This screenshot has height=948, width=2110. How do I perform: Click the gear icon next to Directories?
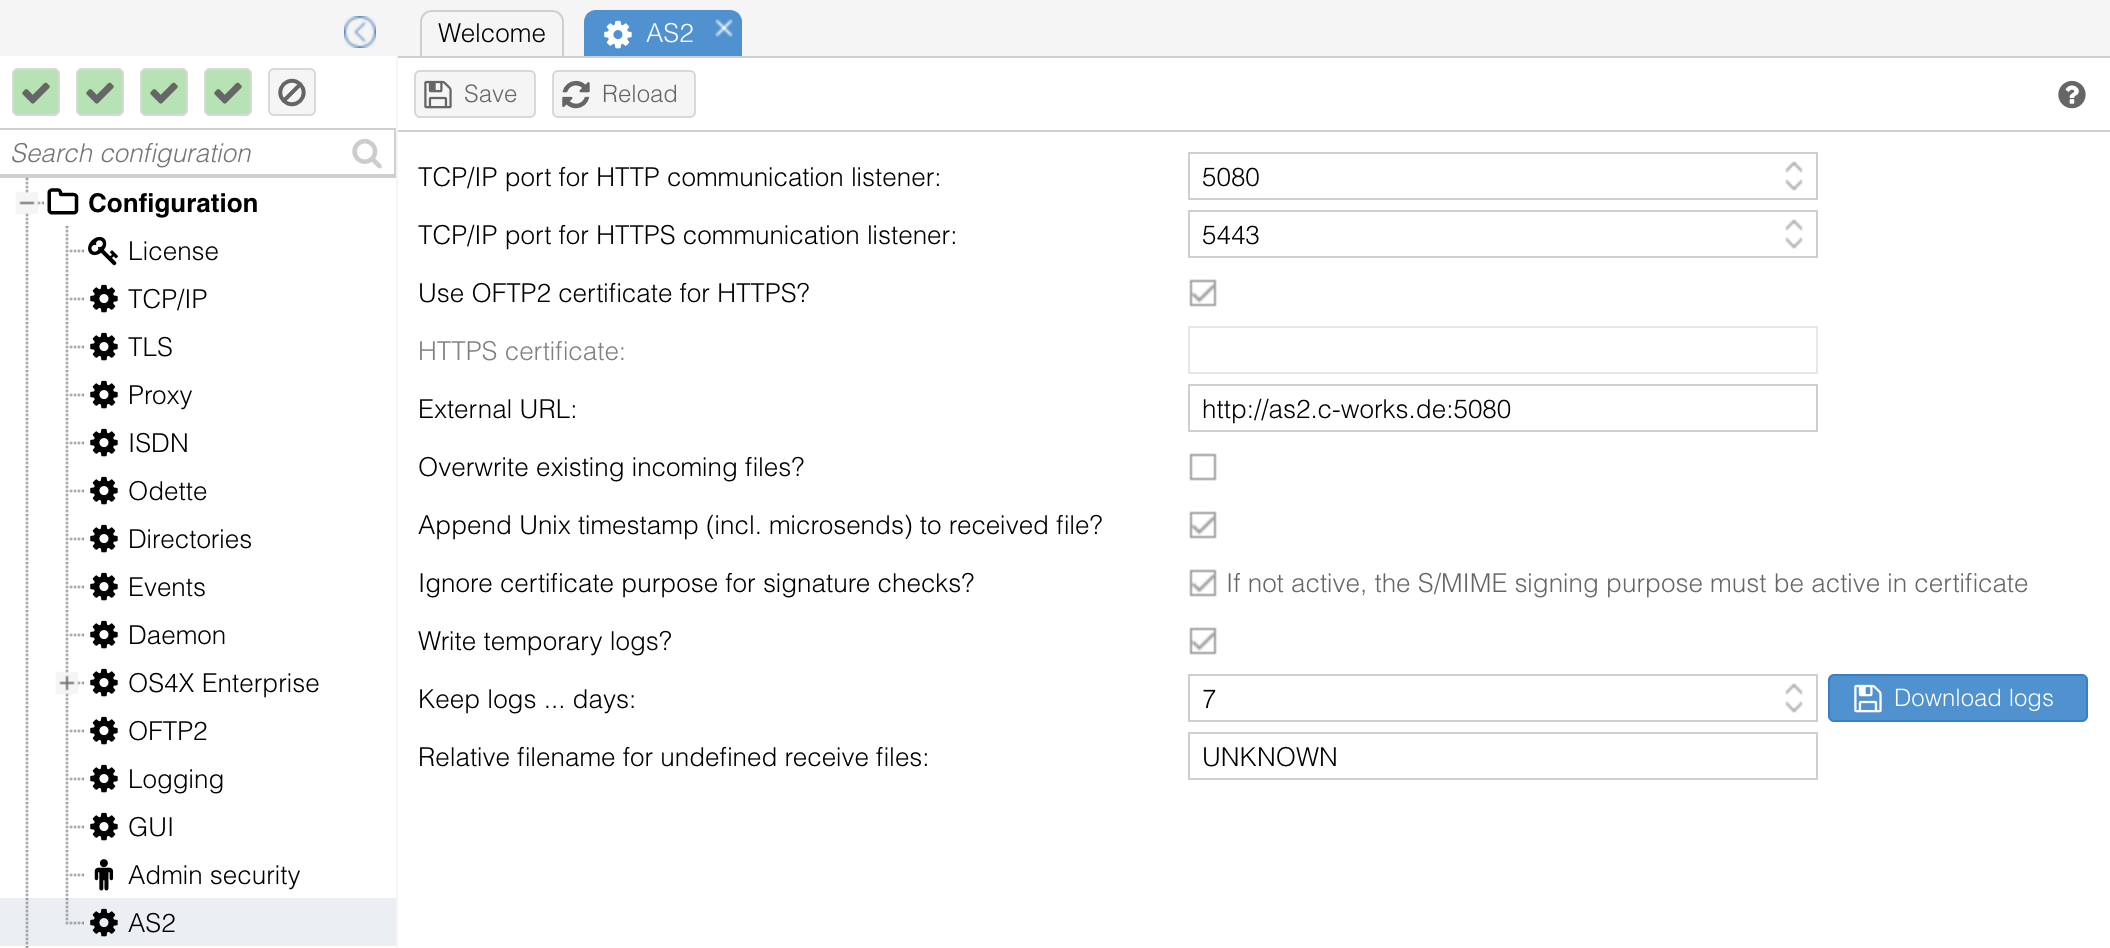click(104, 539)
